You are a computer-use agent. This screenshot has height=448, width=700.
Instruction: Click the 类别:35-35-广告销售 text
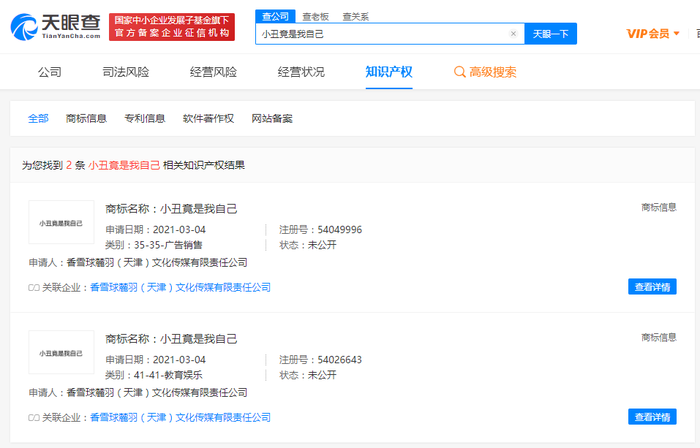tap(154, 245)
